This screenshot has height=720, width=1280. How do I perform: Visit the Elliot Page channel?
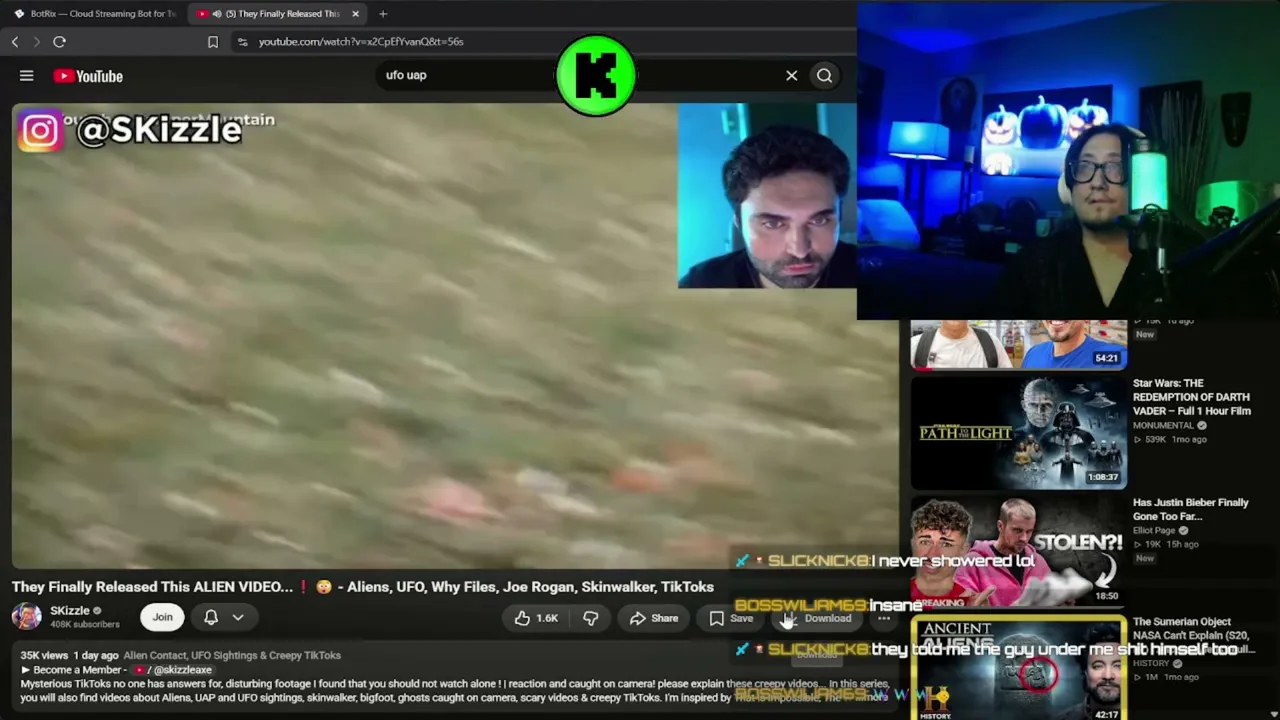1154,530
